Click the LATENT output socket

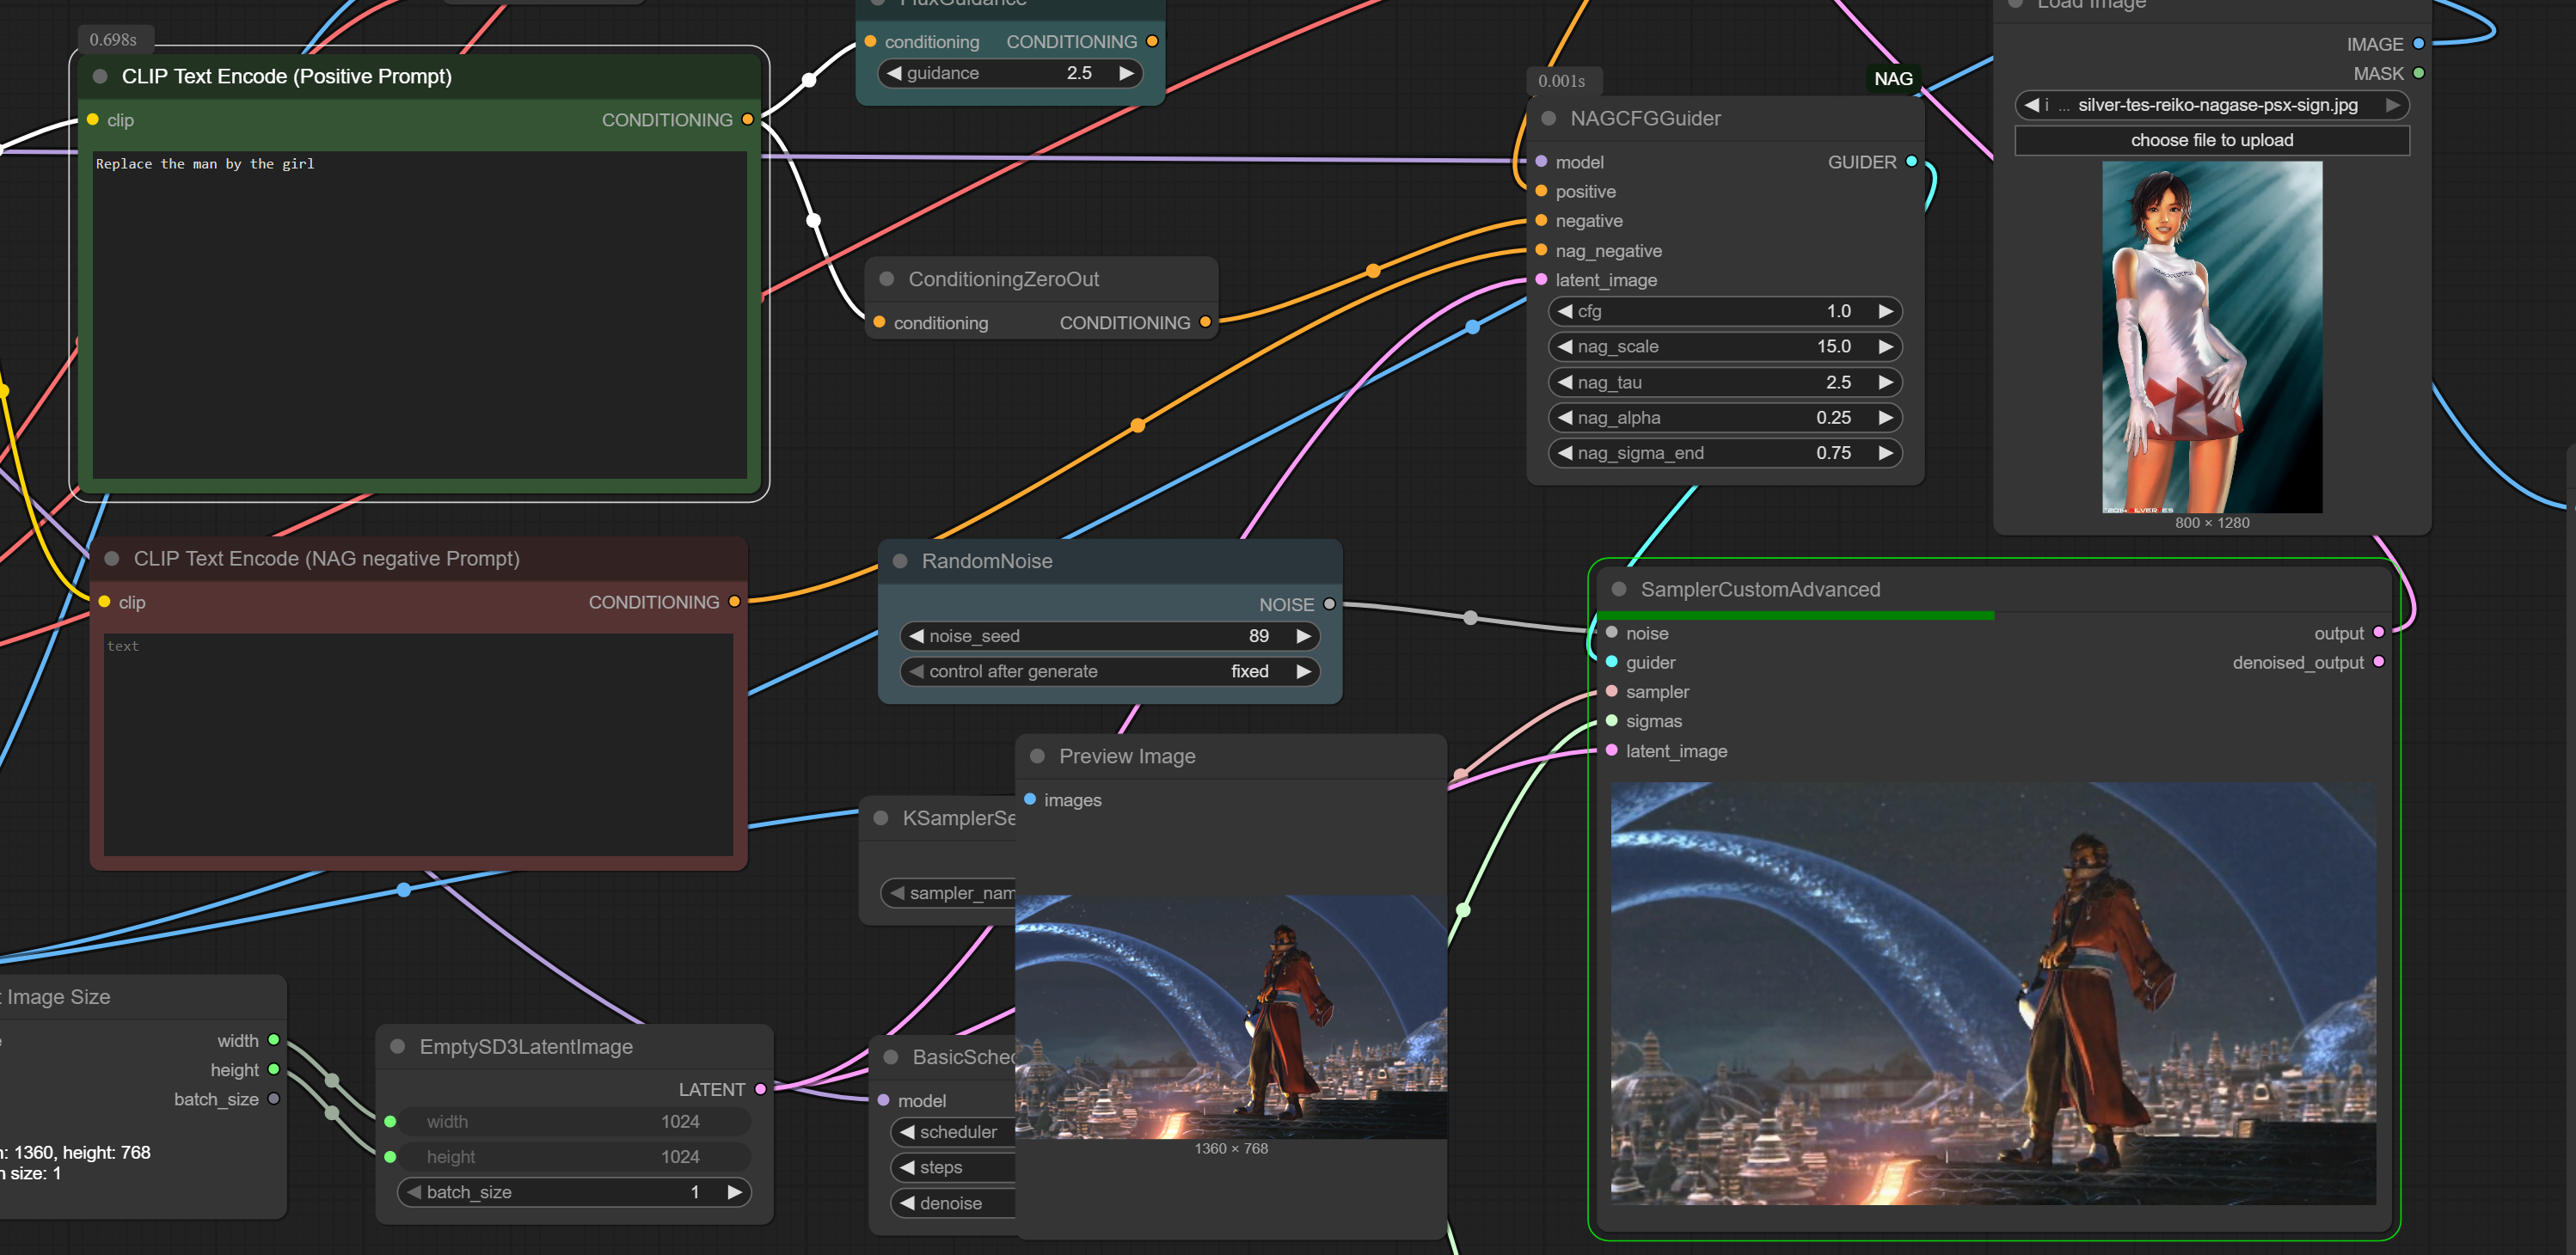760,1089
